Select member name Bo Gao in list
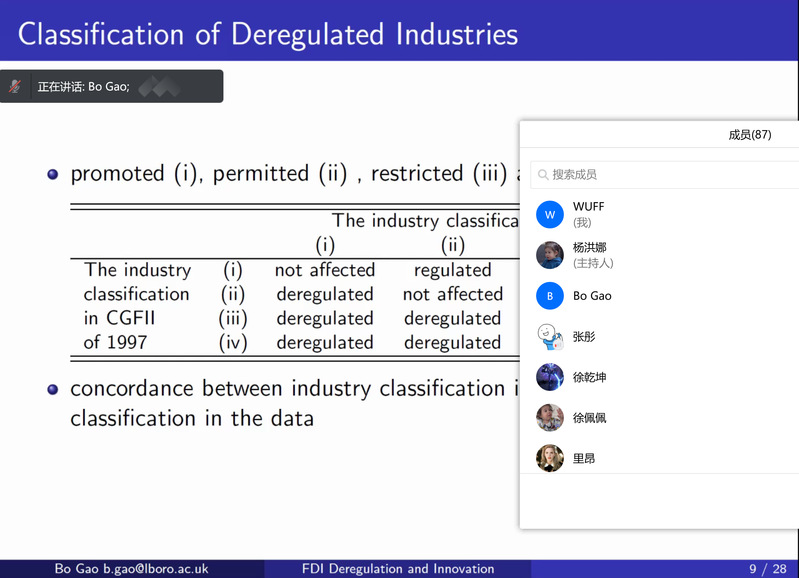The width and height of the screenshot is (799, 578). pyautogui.click(x=592, y=296)
